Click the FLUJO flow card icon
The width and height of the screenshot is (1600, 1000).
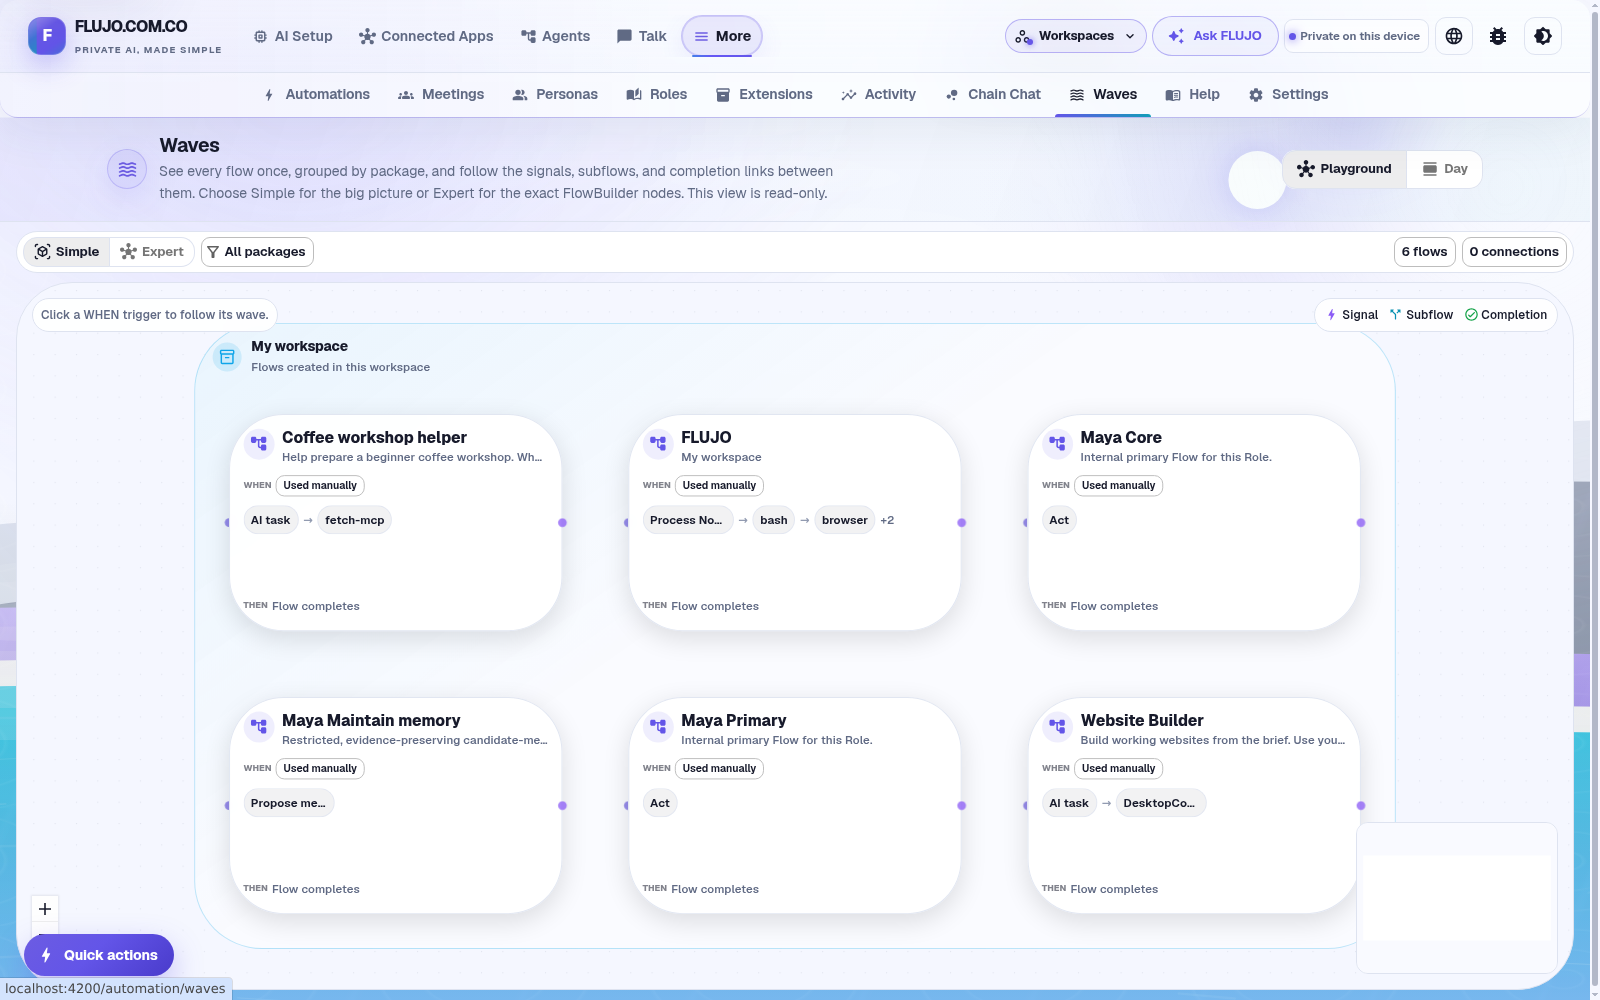pos(658,443)
